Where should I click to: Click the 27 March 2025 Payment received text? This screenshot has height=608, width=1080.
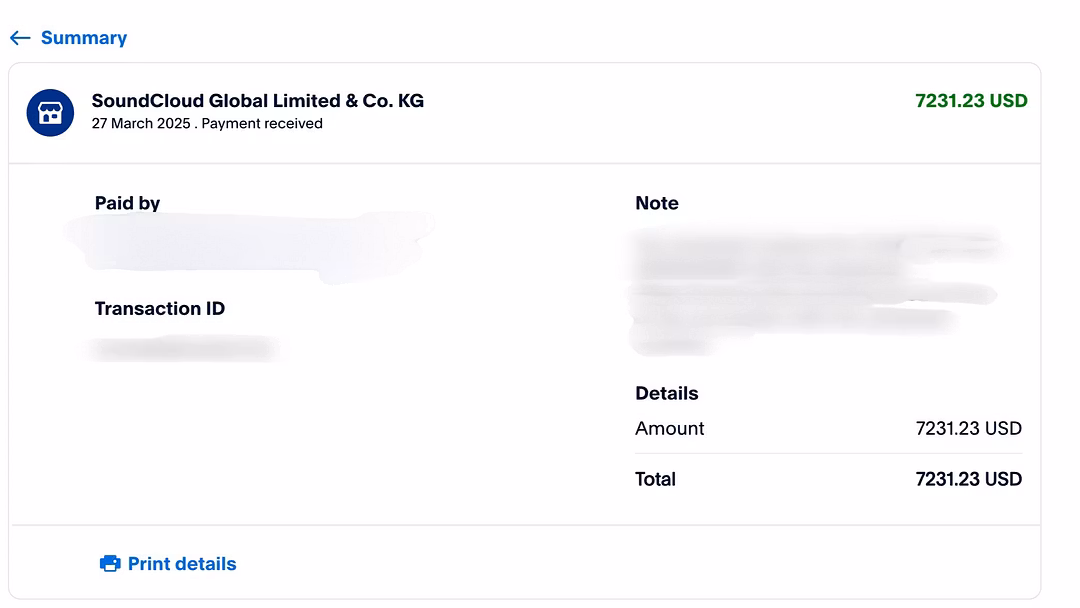(x=207, y=123)
